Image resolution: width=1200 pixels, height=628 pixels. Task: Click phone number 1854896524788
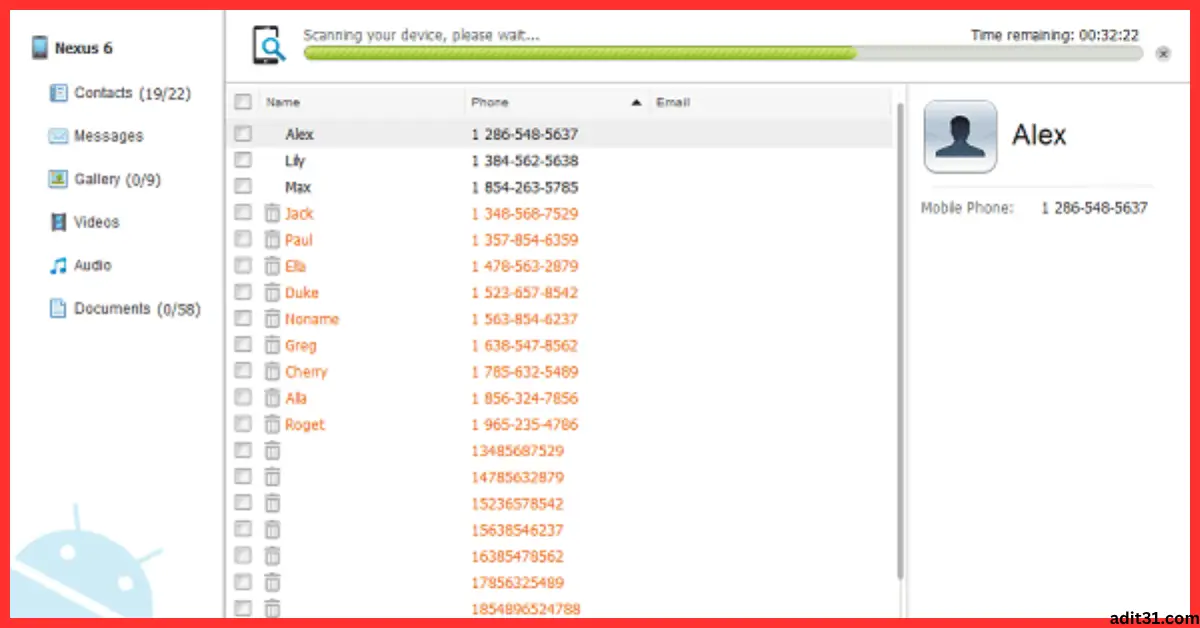pos(526,609)
